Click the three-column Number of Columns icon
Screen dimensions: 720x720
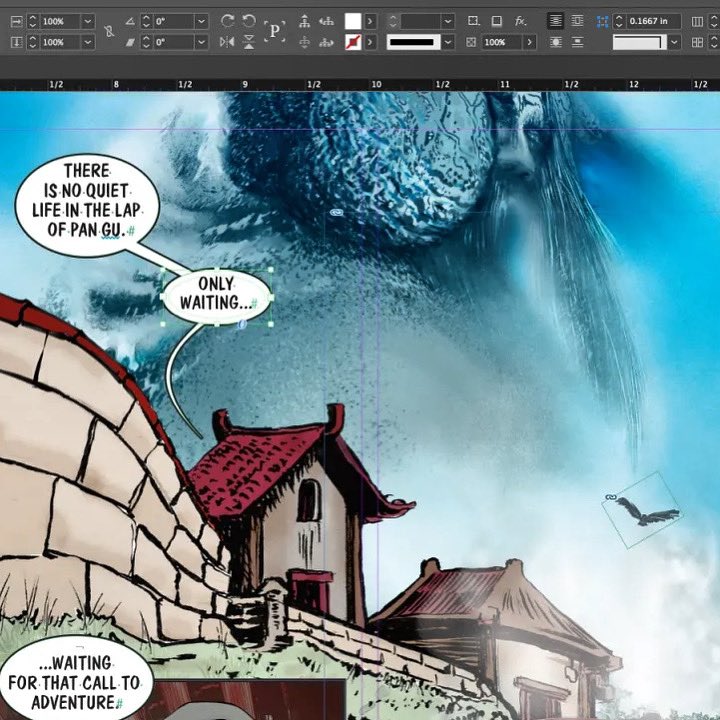(x=698, y=21)
